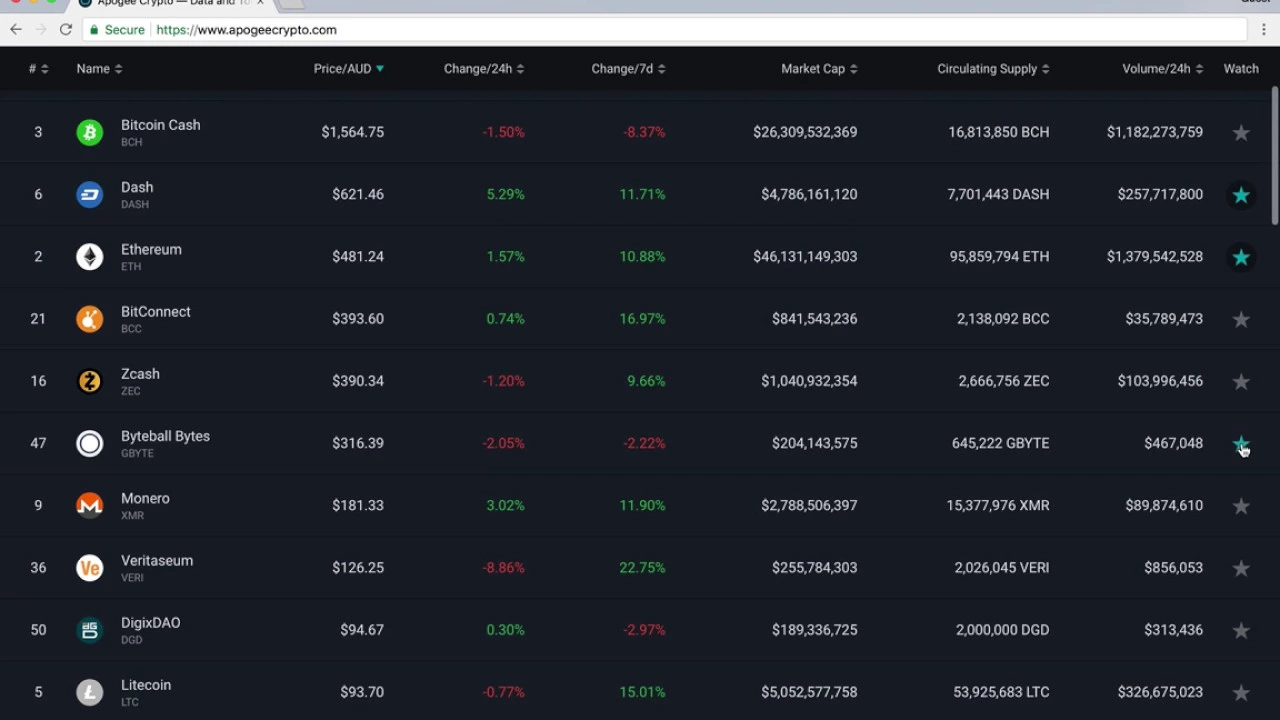
Task: Click the Watch column header
Action: pos(1241,69)
